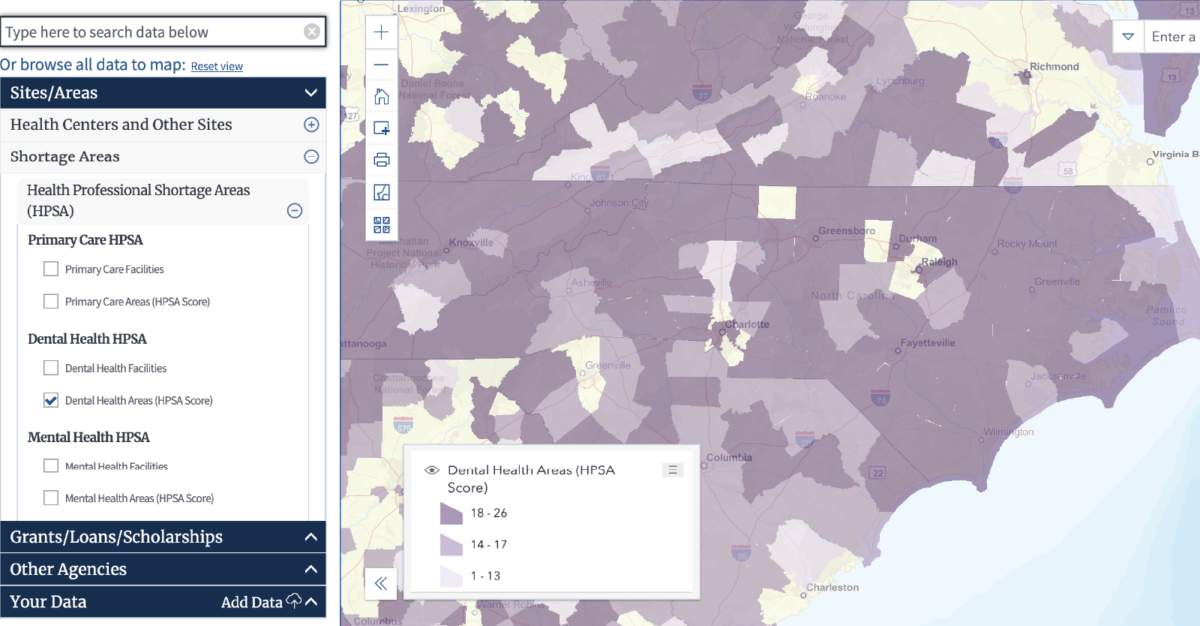Open the basemap gallery icon
The width and height of the screenshot is (1200, 626).
pyautogui.click(x=381, y=223)
